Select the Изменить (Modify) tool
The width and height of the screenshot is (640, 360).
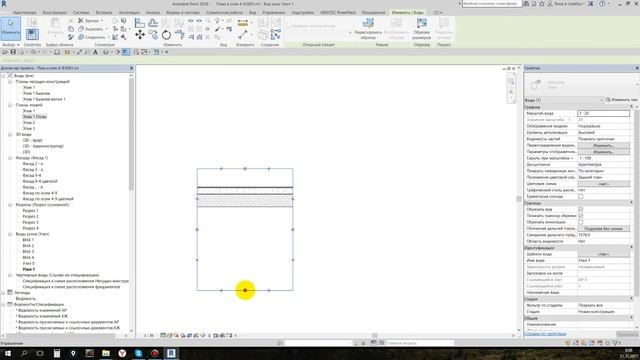click(x=10, y=28)
